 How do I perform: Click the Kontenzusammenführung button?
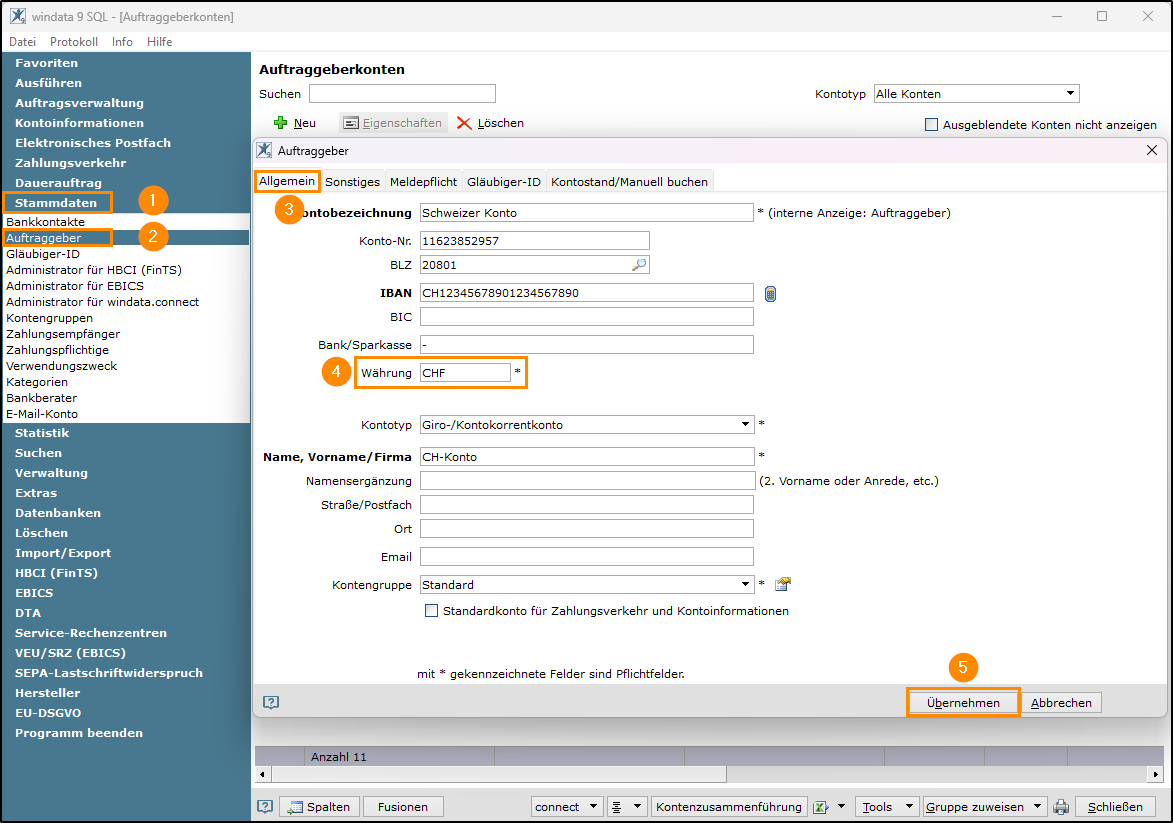pyautogui.click(x=729, y=807)
